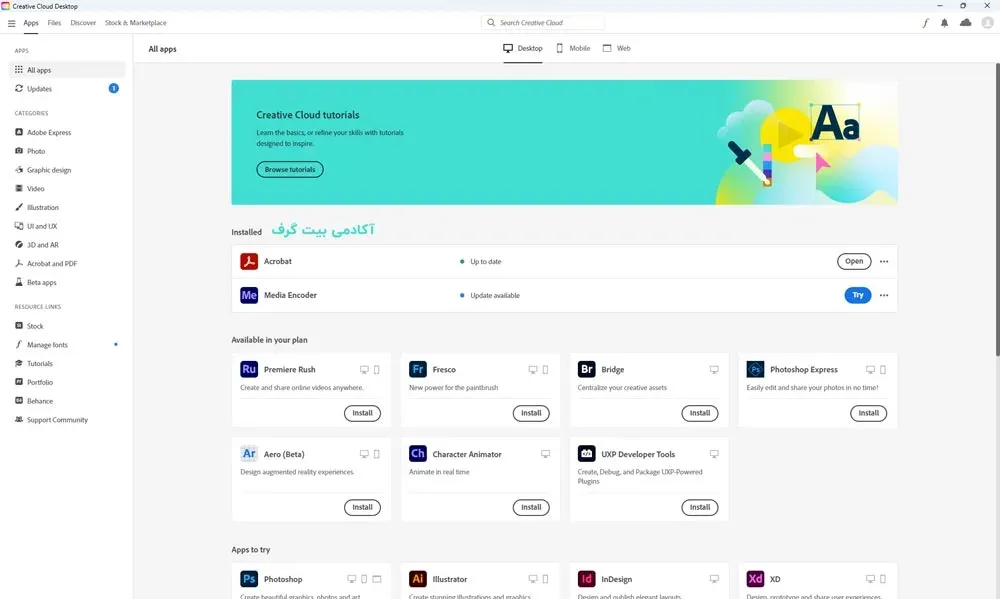Click the Premiere Rush icon
The width and height of the screenshot is (1000, 599).
249,369
